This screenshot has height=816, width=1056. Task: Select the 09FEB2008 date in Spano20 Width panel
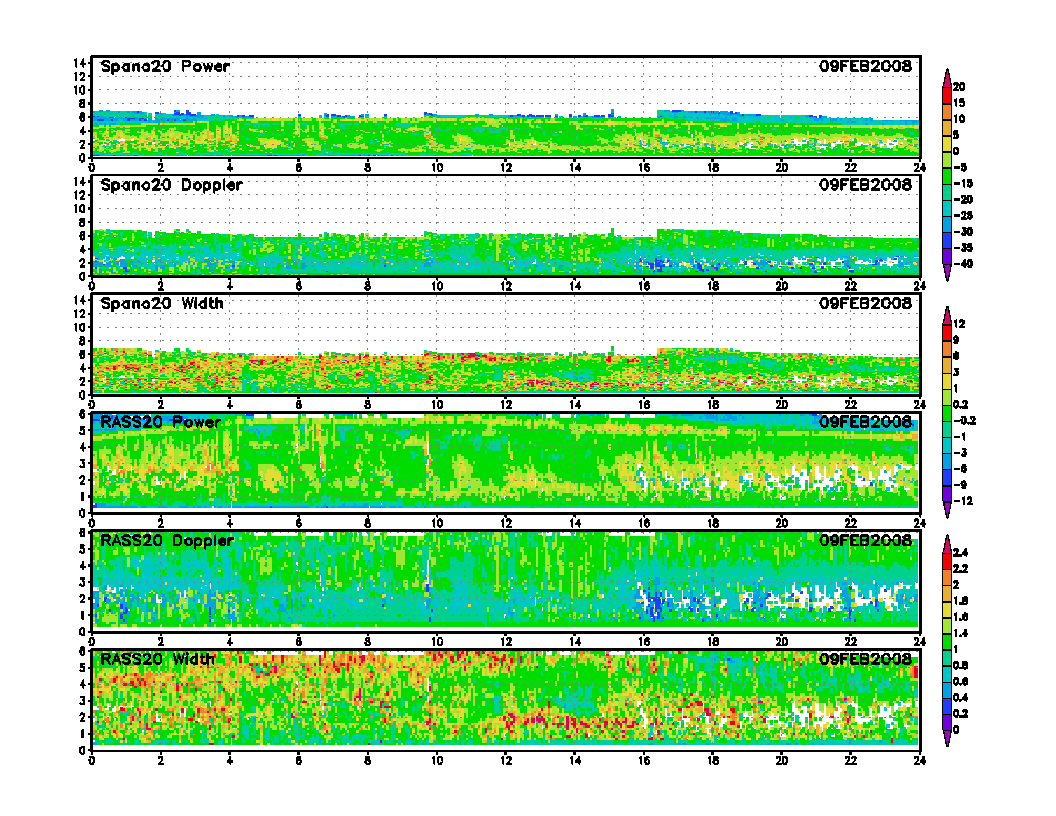pos(865,303)
